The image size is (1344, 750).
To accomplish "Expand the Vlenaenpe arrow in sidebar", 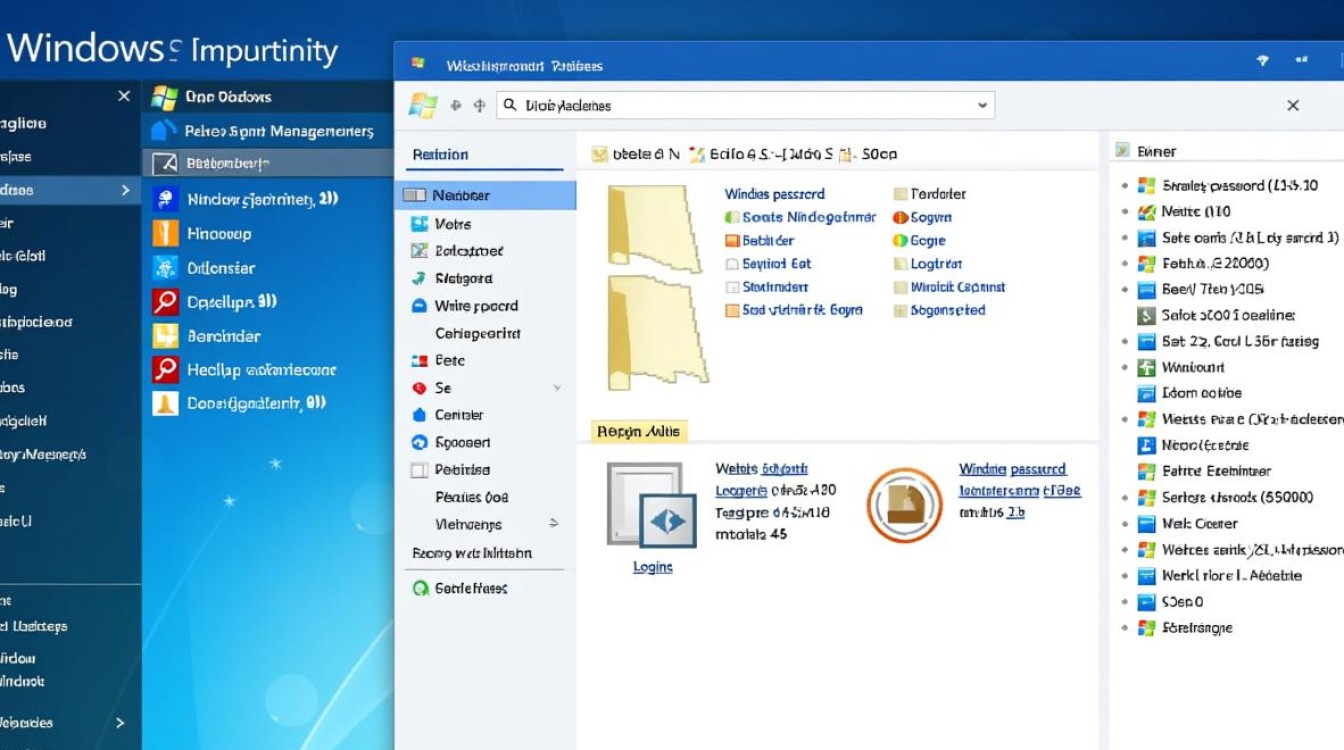I will click(x=554, y=523).
